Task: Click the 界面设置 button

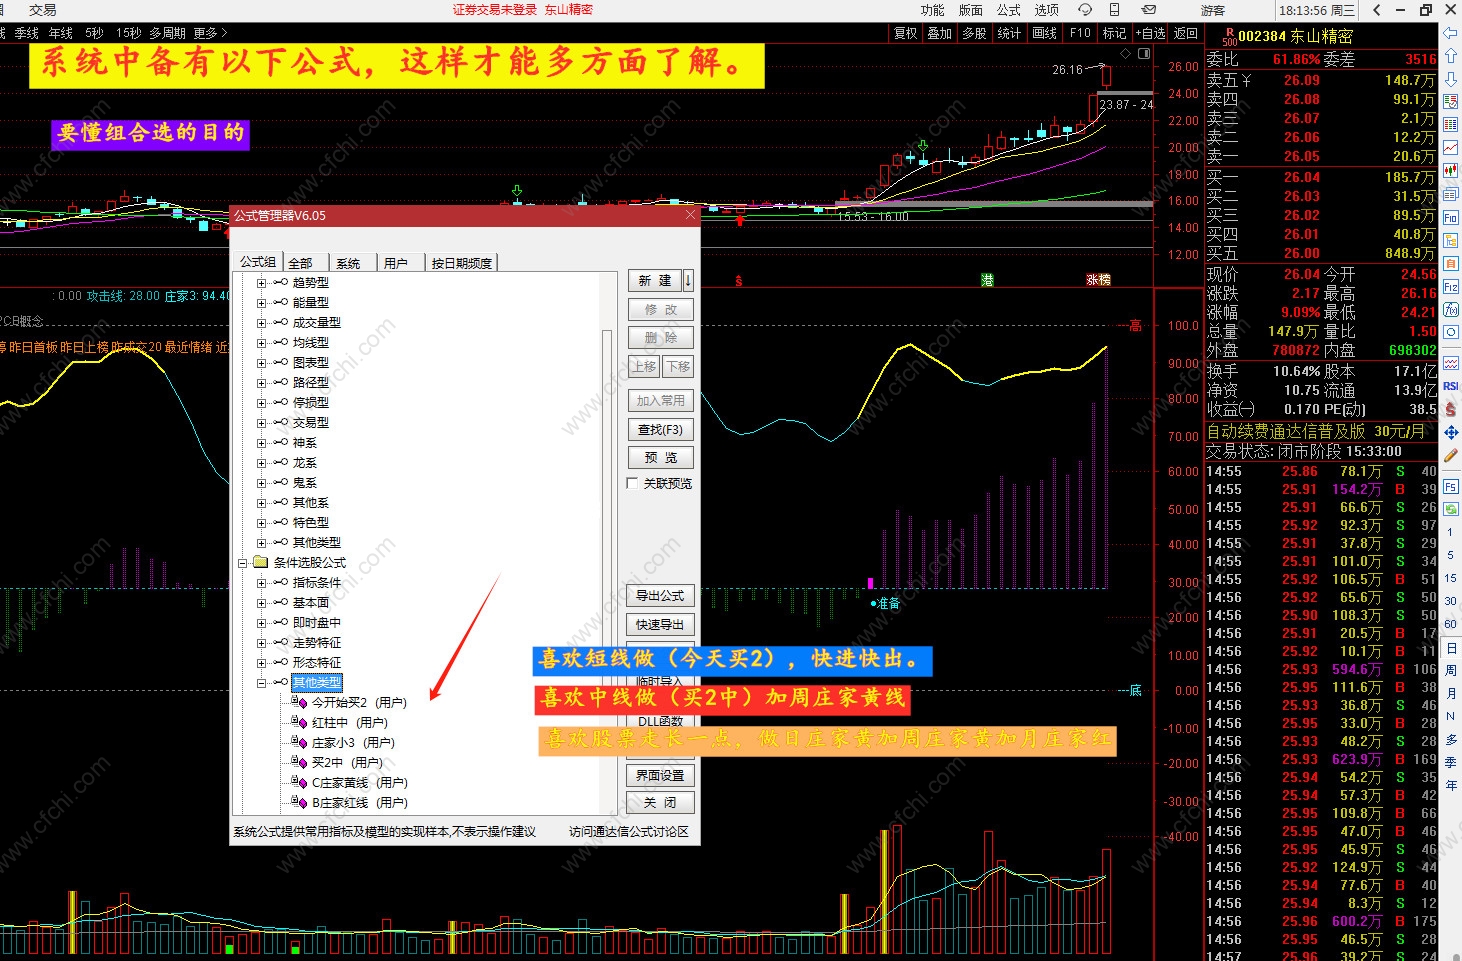Action: (x=661, y=775)
